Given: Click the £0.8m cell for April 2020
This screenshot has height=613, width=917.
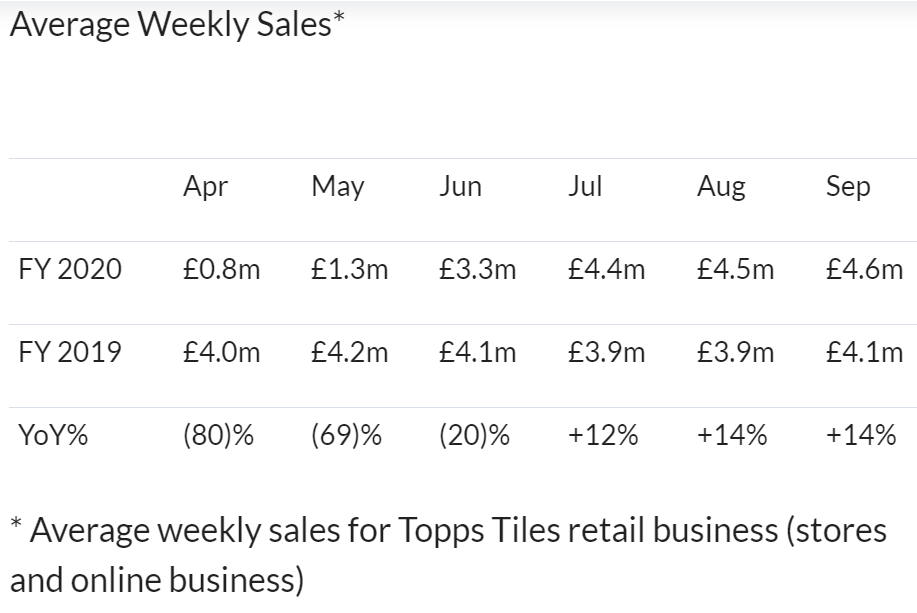Looking at the screenshot, I should tap(221, 270).
